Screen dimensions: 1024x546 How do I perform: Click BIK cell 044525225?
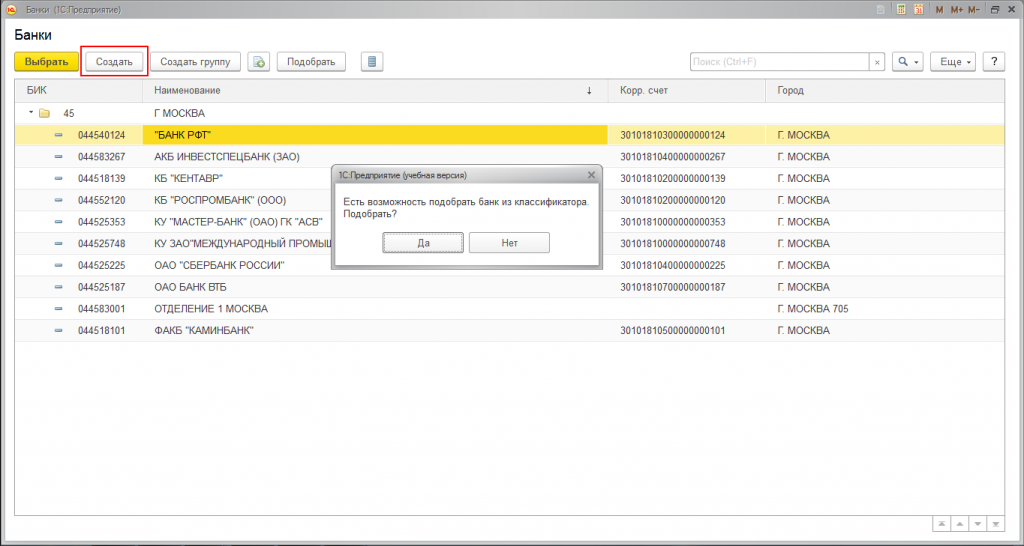coord(101,265)
